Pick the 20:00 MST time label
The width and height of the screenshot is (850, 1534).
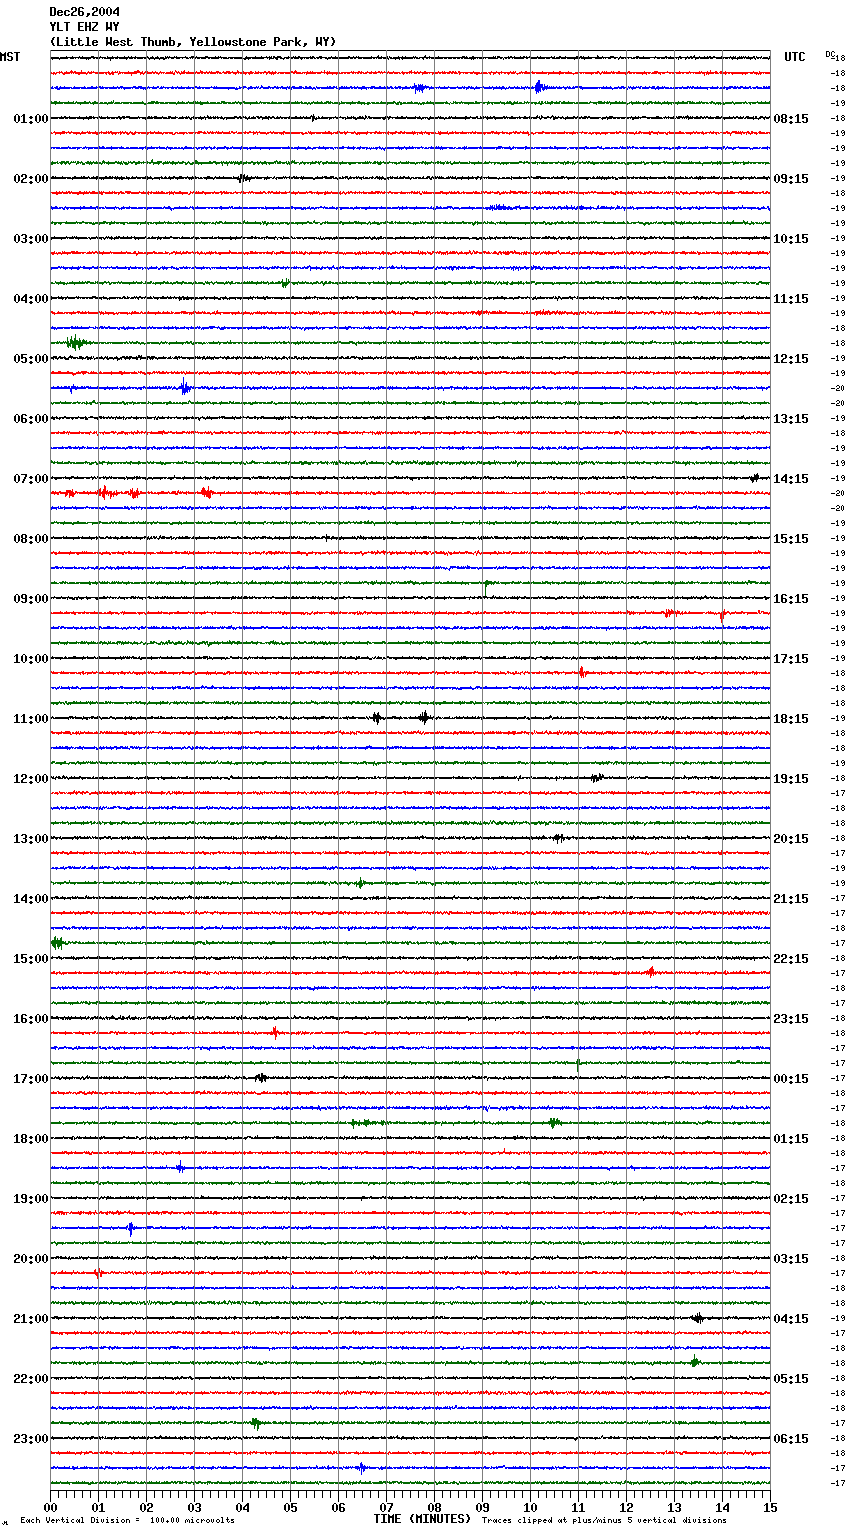[31, 1259]
